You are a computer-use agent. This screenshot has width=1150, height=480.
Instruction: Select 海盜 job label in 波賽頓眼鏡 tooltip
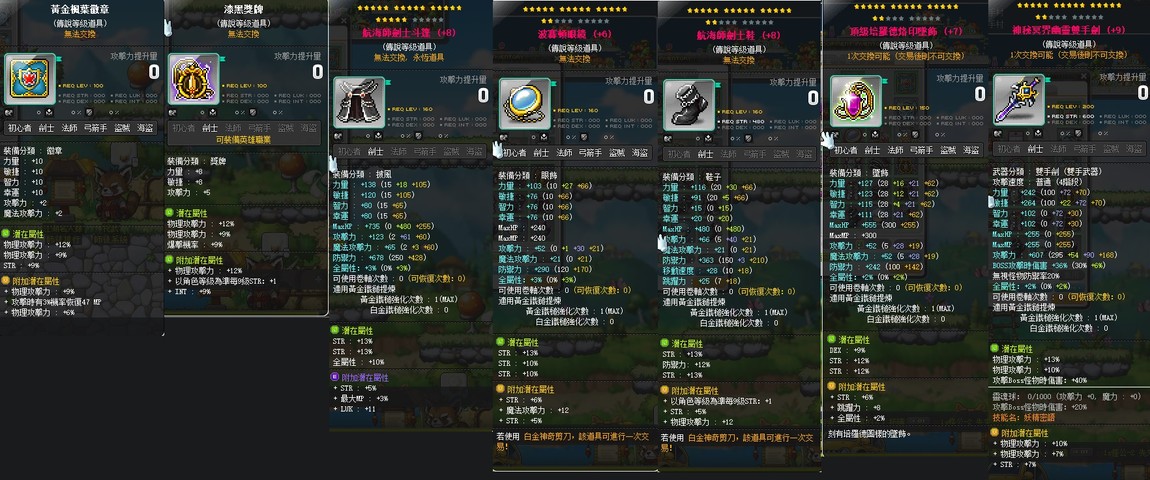[640, 153]
